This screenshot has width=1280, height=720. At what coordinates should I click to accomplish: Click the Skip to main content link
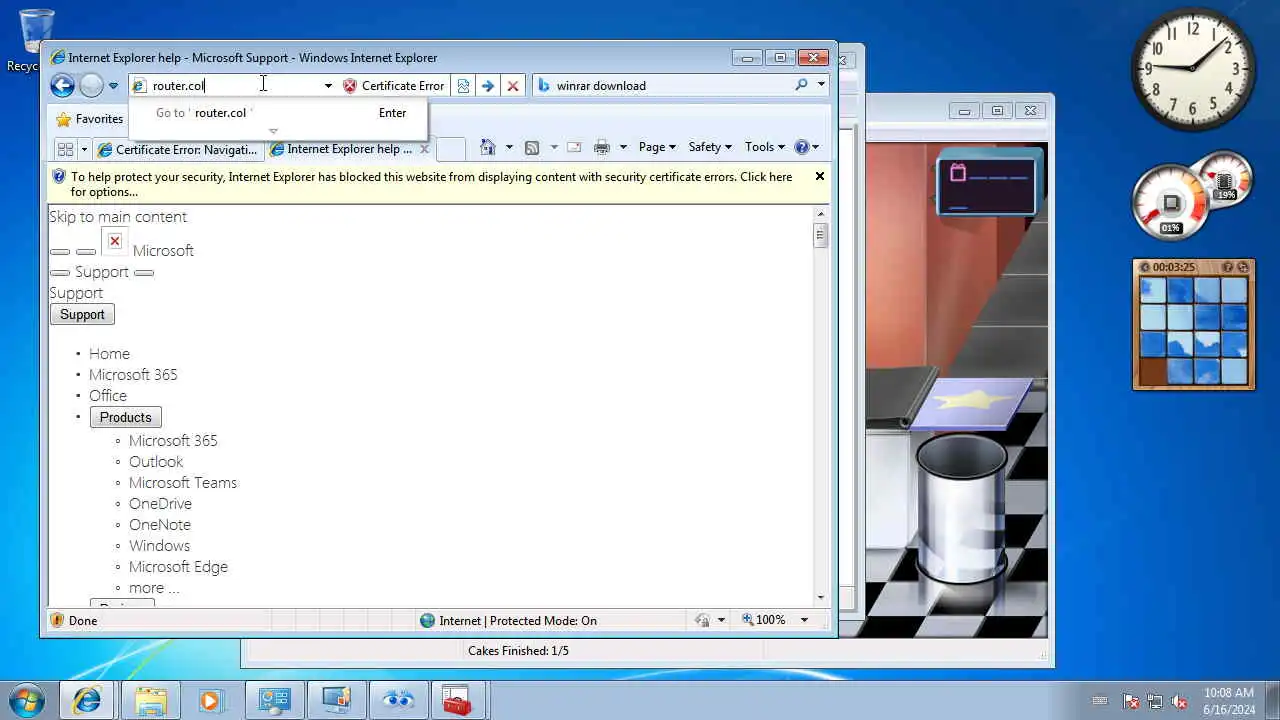tap(118, 217)
